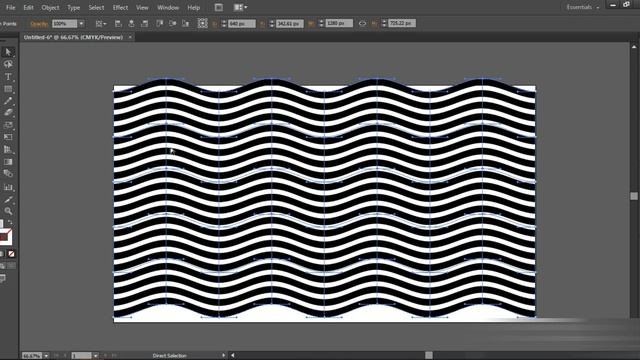The height and width of the screenshot is (360, 640).
Task: Select the Perspective Grid tool
Action: [8, 149]
